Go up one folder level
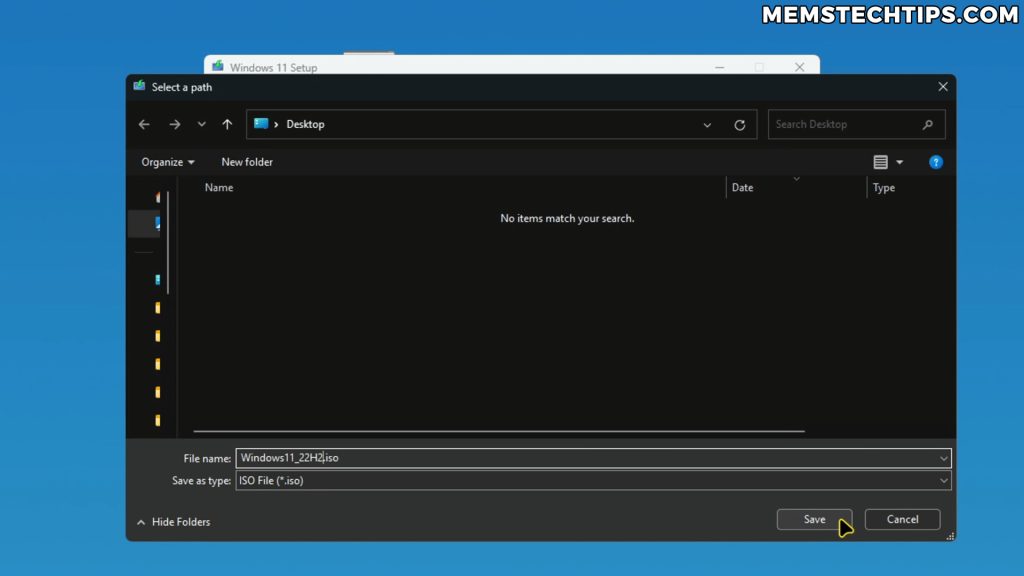1024x576 pixels. click(227, 124)
